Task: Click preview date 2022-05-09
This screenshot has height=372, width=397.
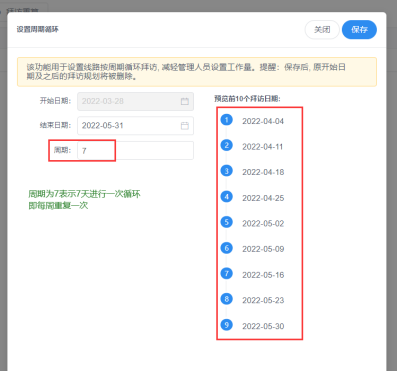Action: pyautogui.click(x=263, y=249)
